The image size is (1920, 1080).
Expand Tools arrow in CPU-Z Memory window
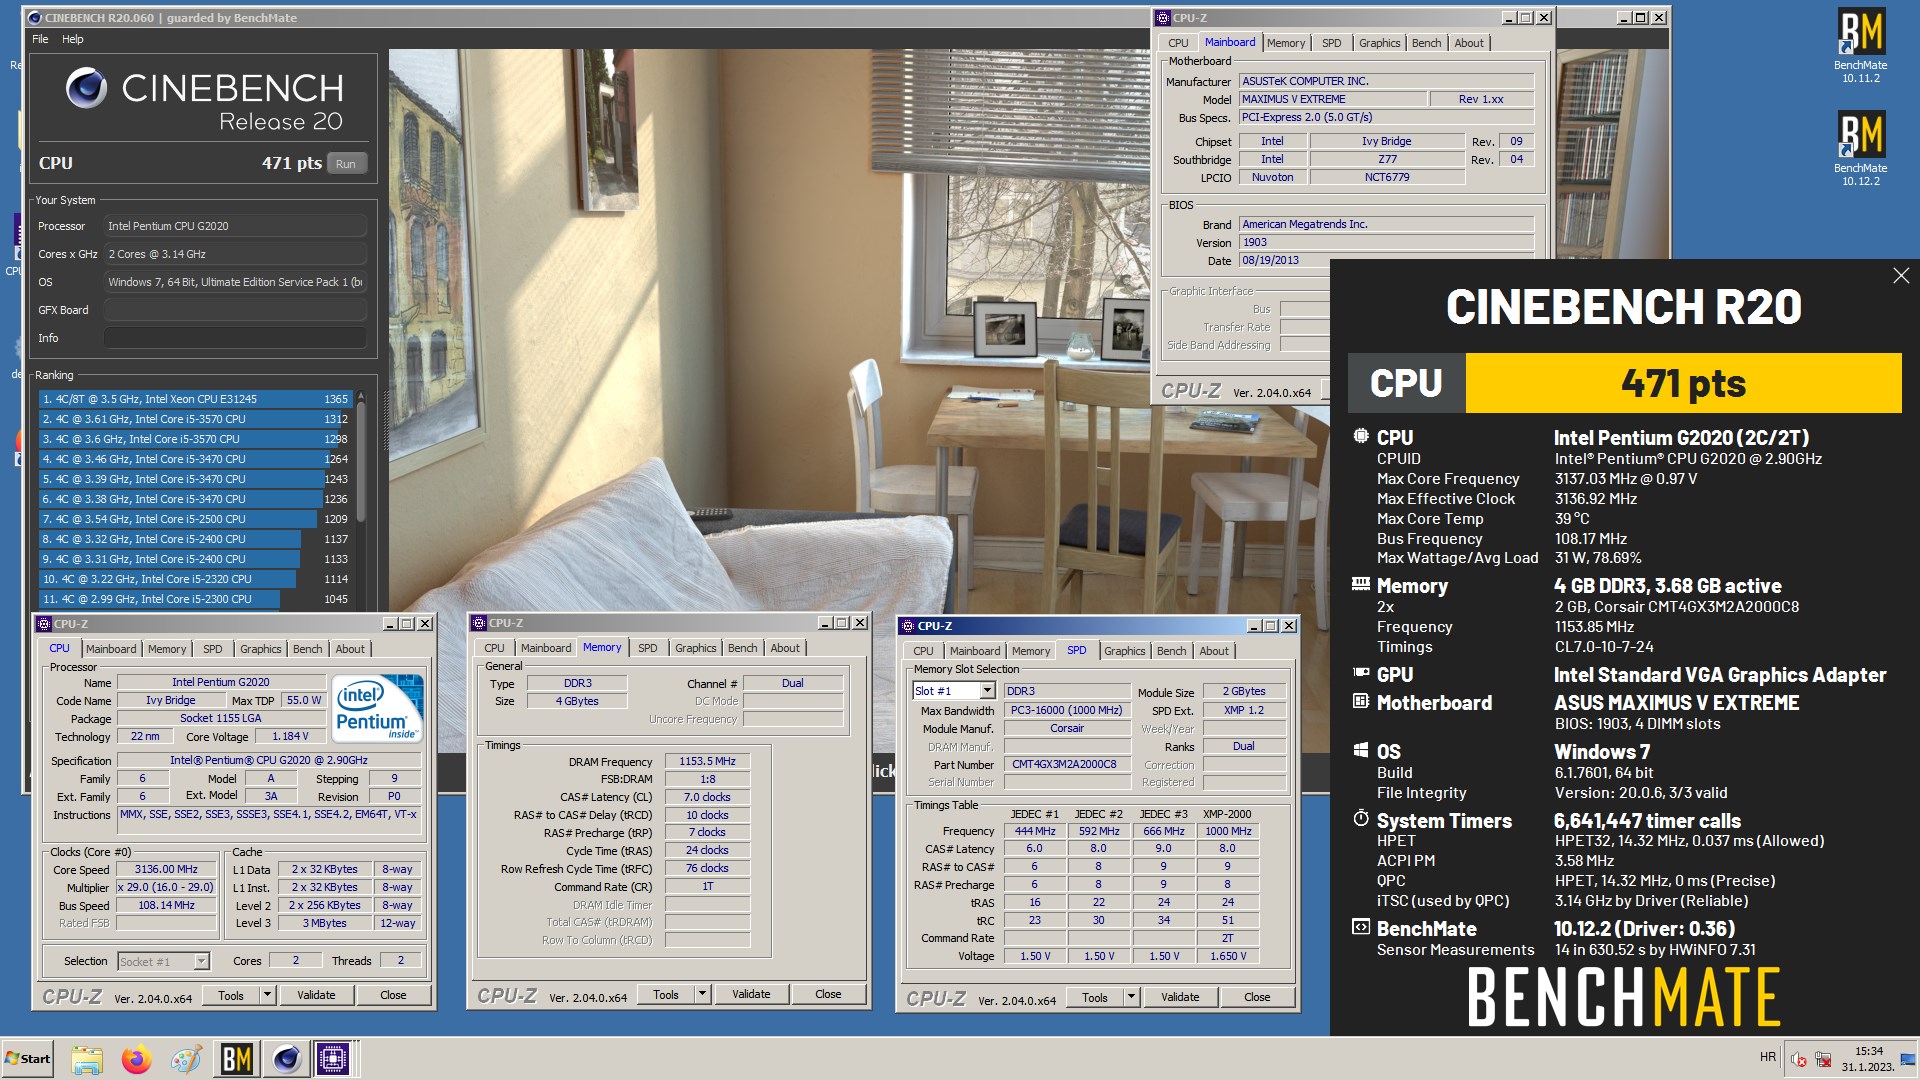[x=702, y=994]
